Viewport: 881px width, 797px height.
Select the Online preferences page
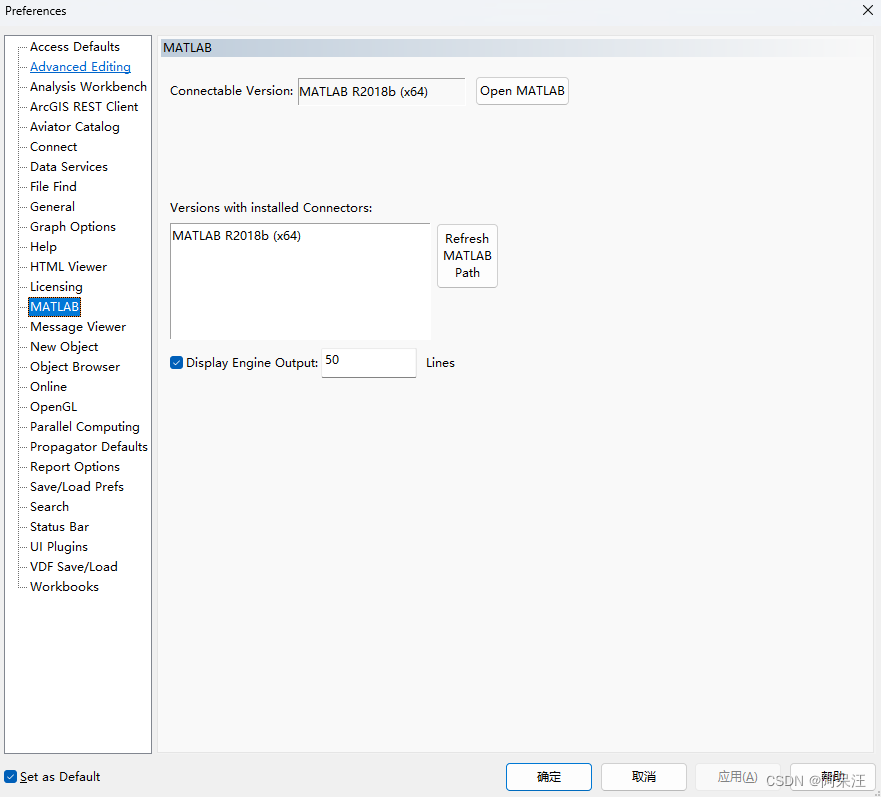[48, 387]
